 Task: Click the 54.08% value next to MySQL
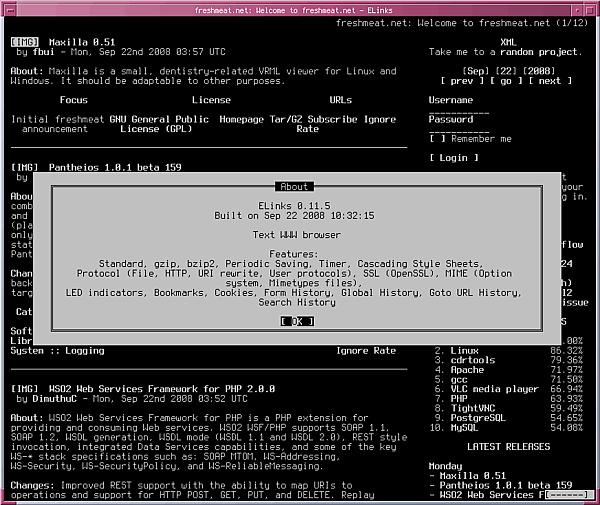pyautogui.click(x=566, y=427)
